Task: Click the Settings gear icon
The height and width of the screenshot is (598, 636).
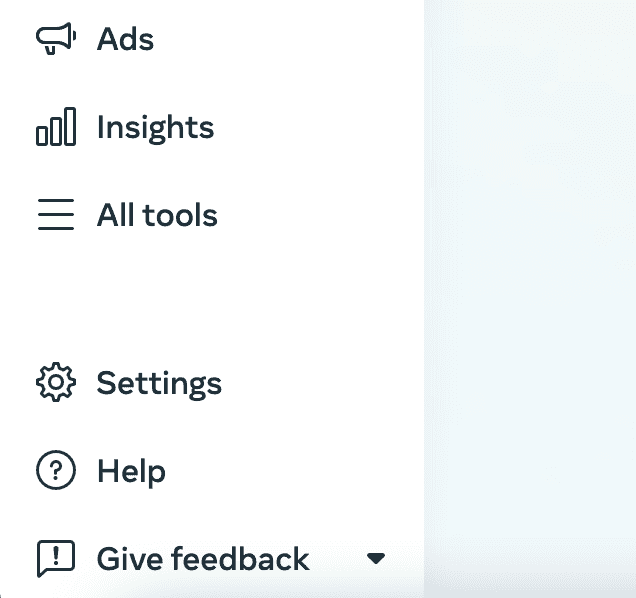Action: [x=56, y=382]
